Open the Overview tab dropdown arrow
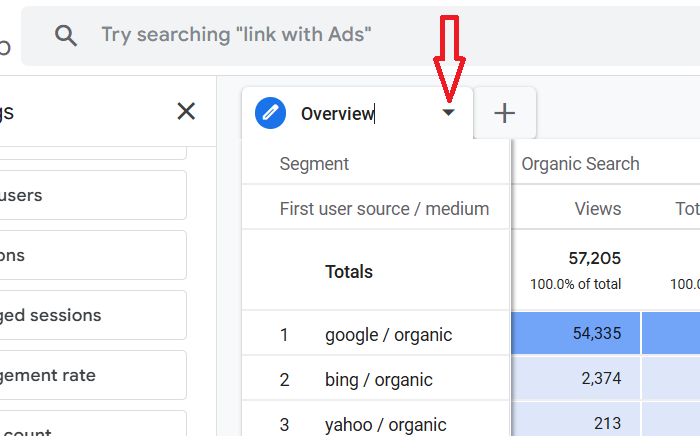The image size is (700, 436). [x=449, y=113]
